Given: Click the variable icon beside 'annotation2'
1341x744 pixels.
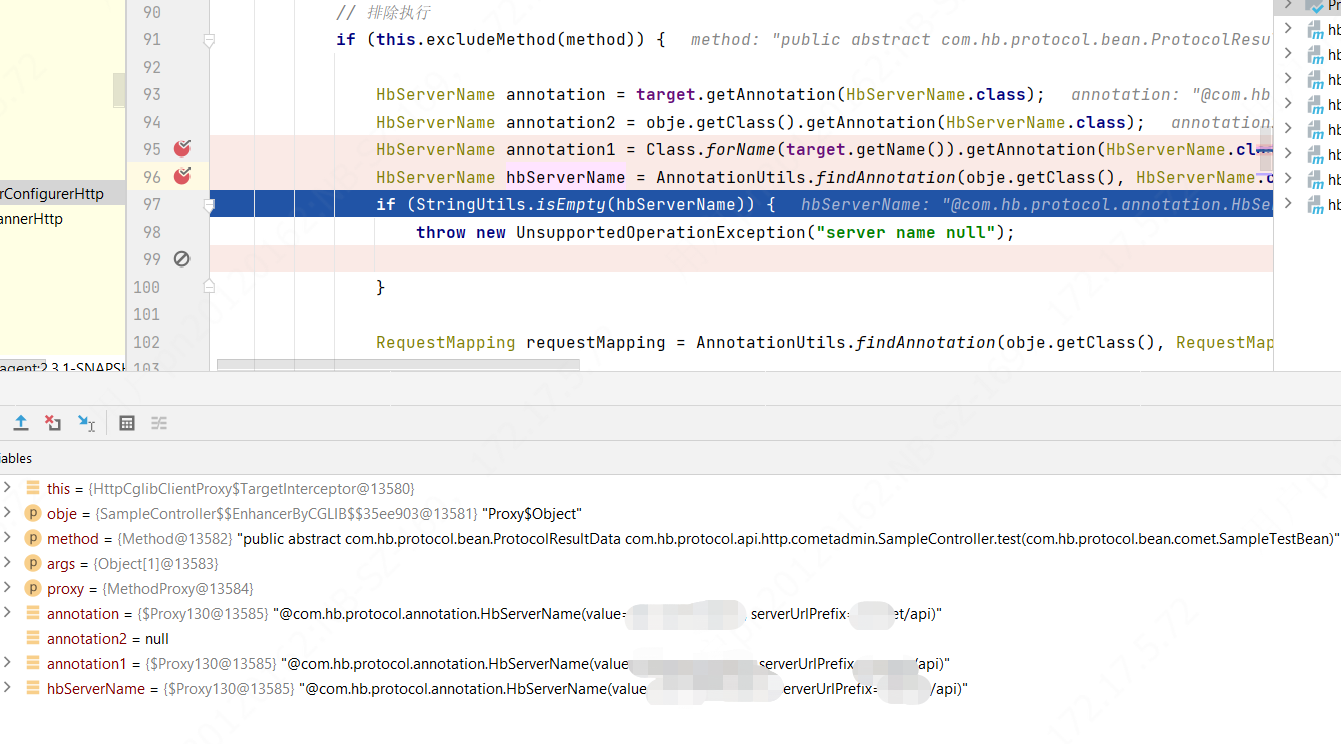Looking at the screenshot, I should point(32,638).
